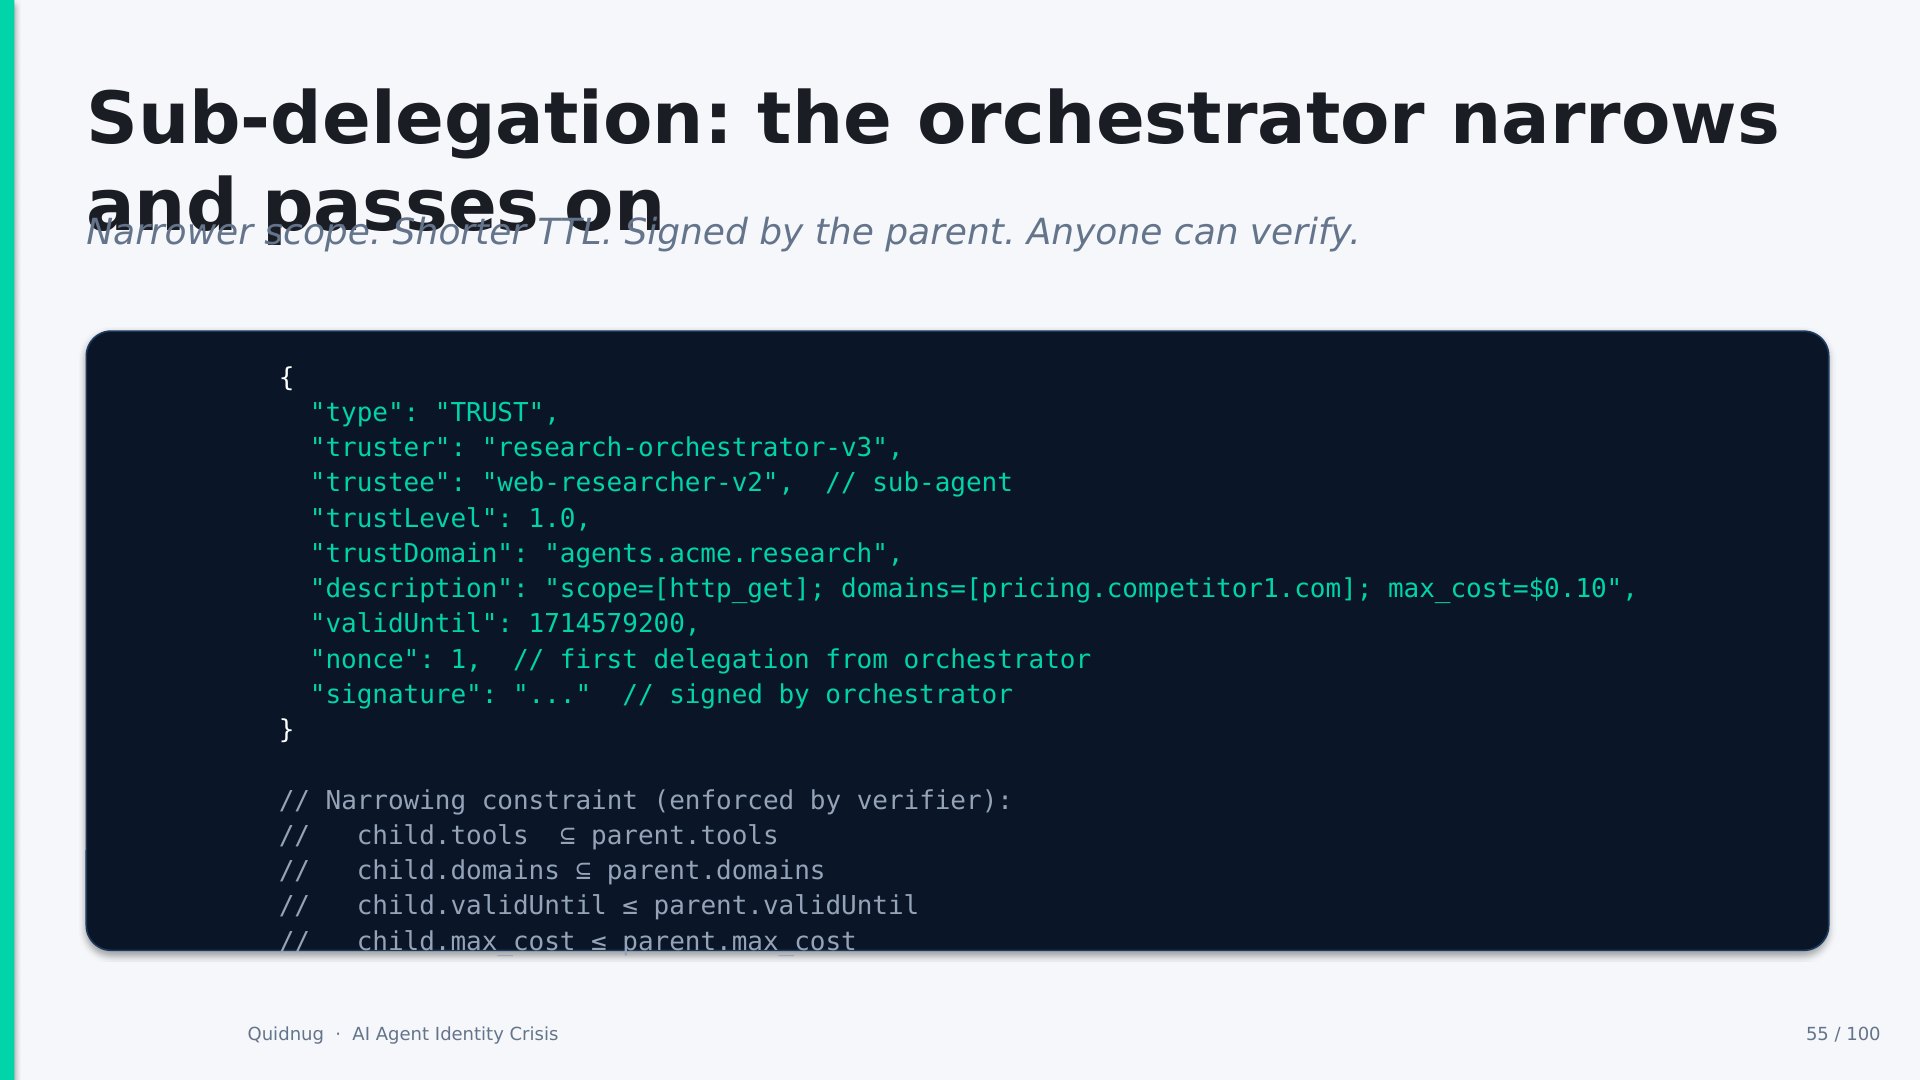Select the "truster" research-orchestrator-v3 line

(606, 448)
